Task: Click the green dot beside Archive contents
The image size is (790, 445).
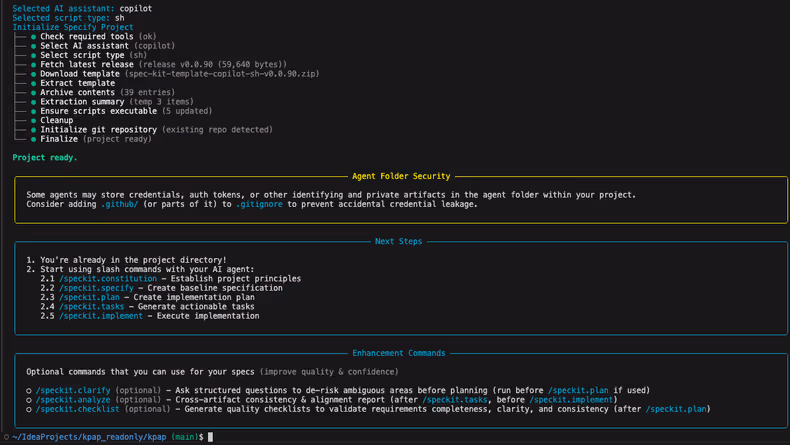Action: [x=33, y=93]
